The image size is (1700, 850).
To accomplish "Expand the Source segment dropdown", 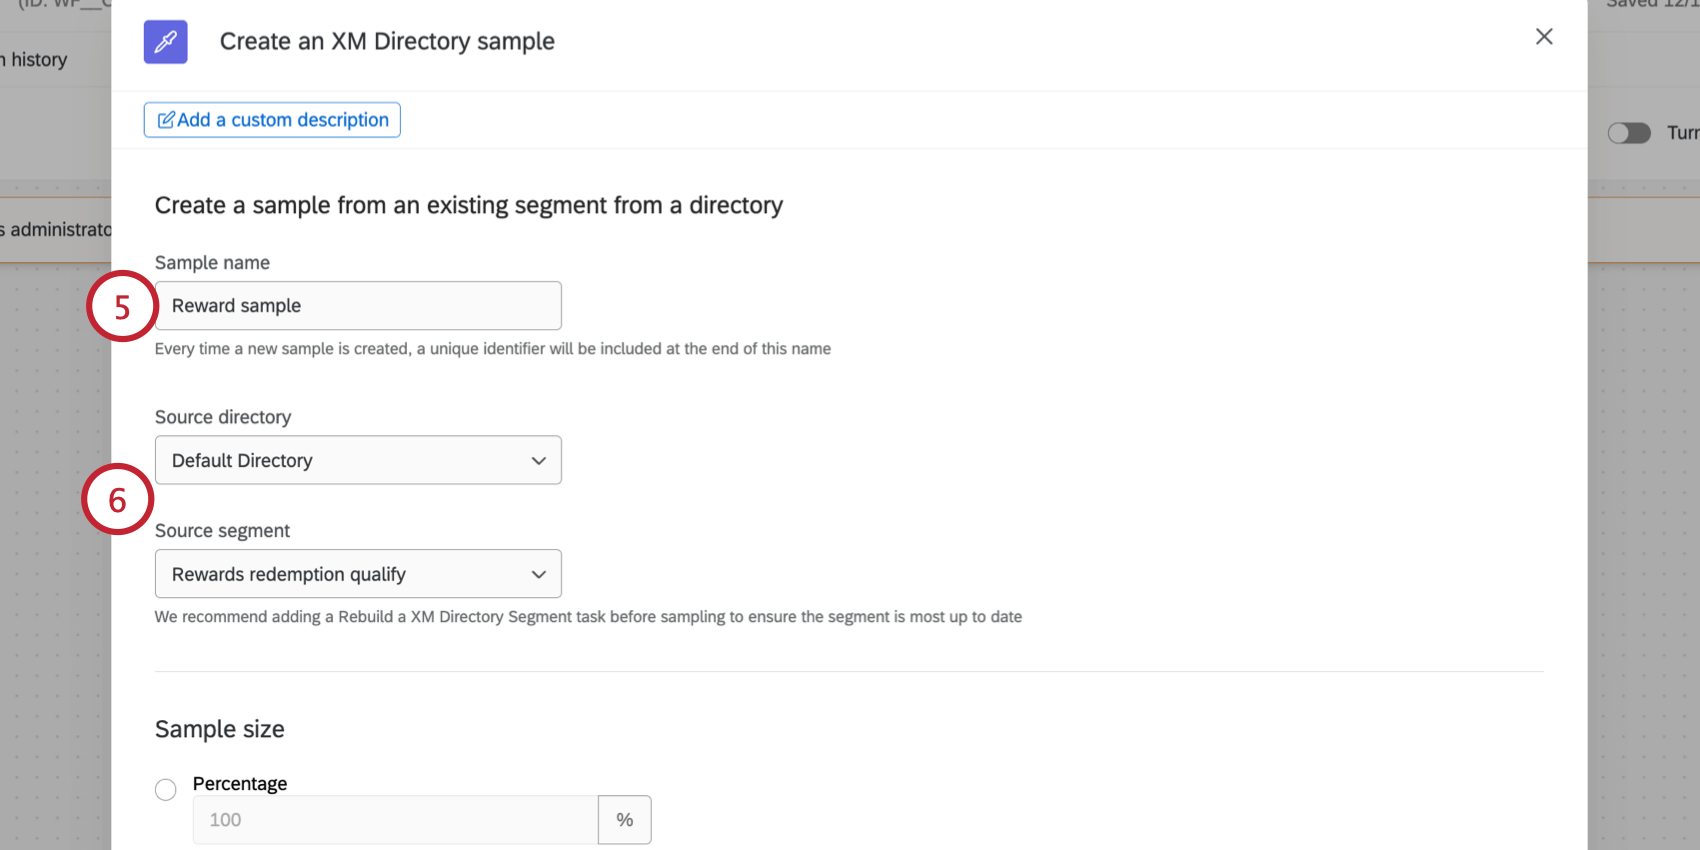I will [x=358, y=574].
